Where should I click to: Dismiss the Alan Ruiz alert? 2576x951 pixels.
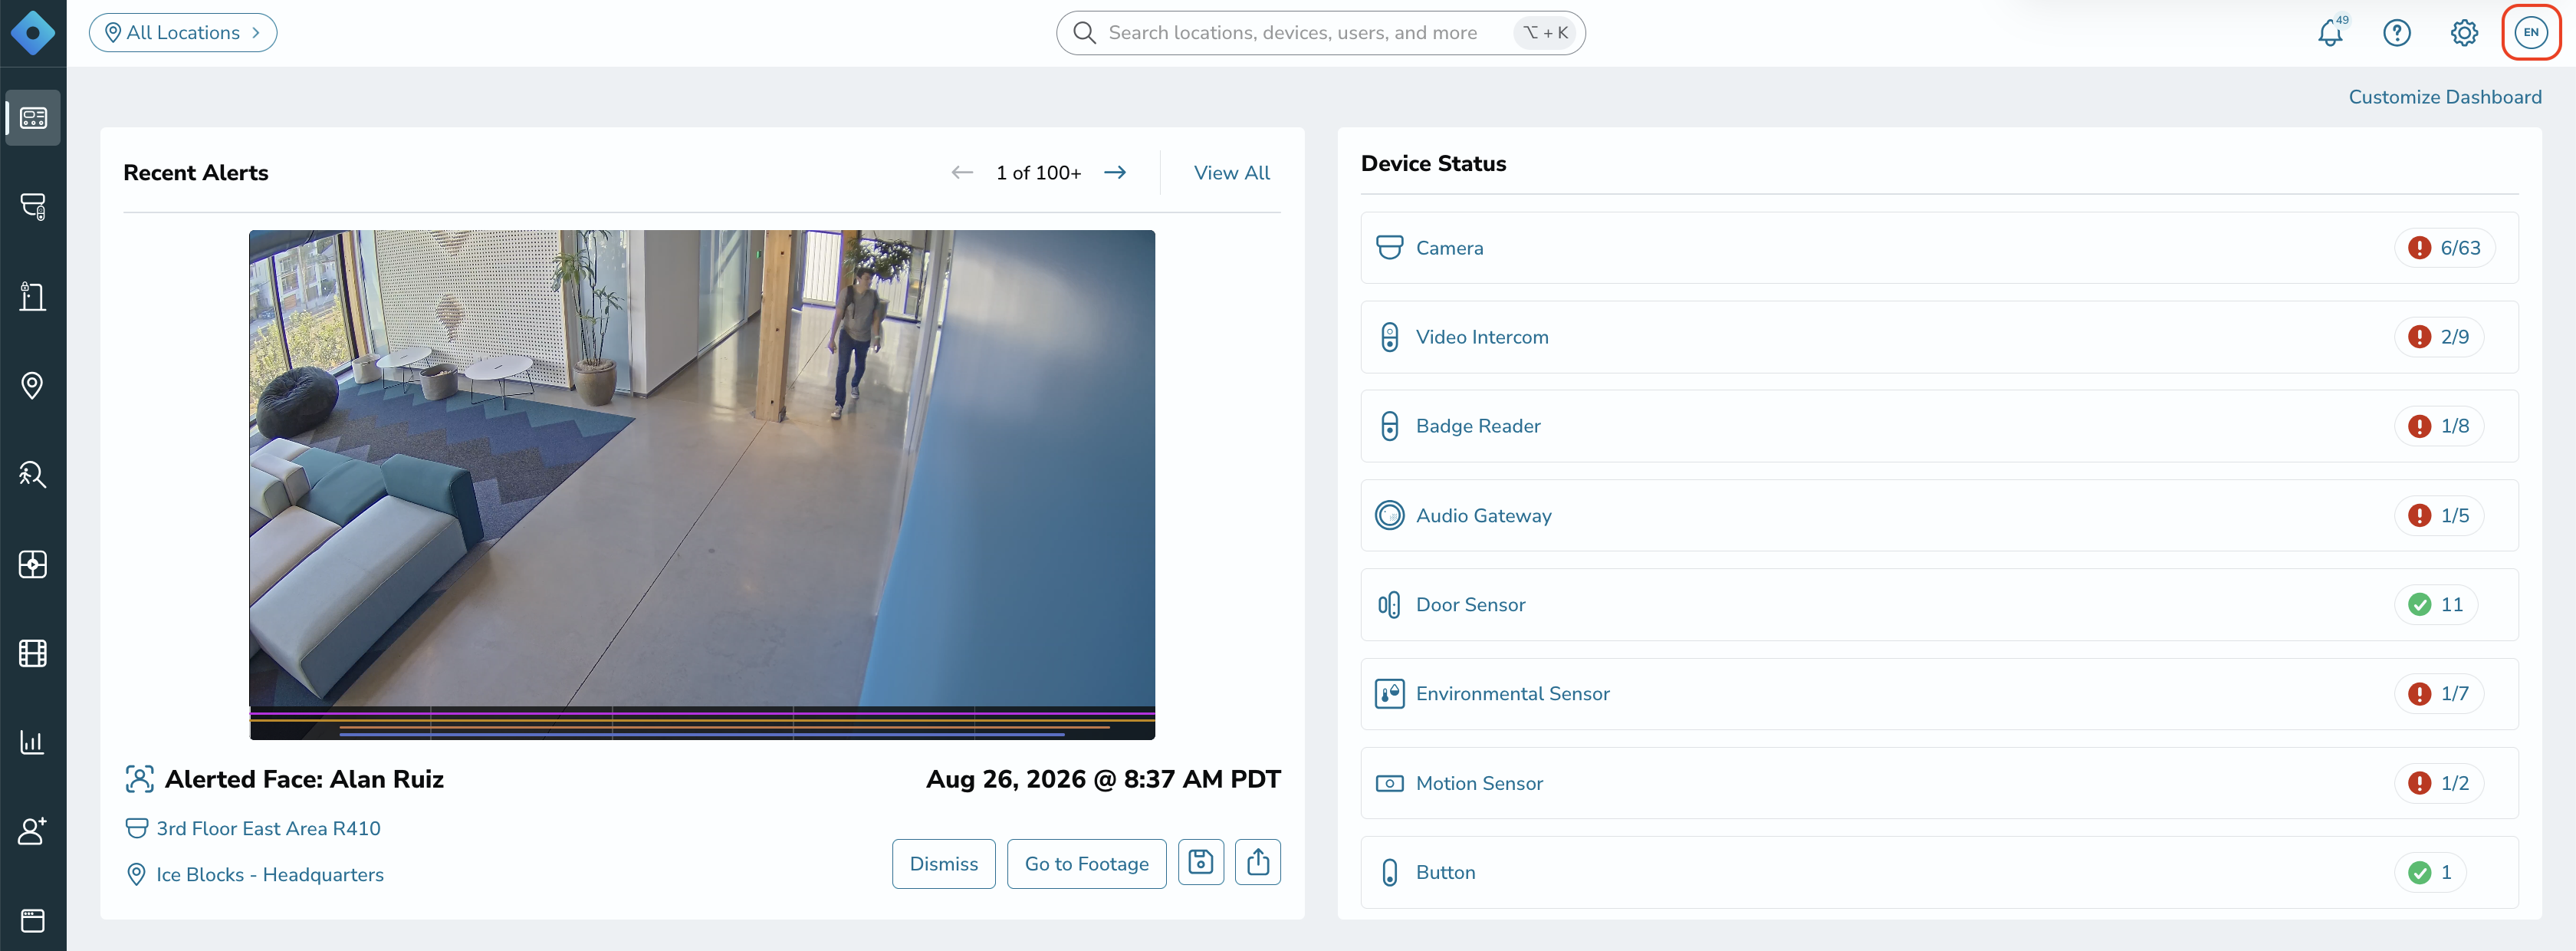(x=944, y=864)
